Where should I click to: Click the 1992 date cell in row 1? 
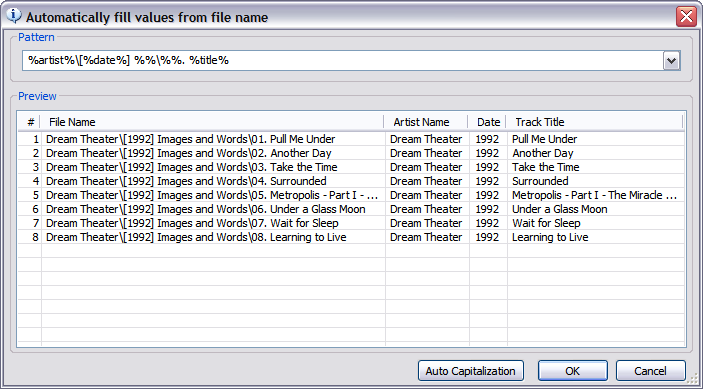(487, 139)
